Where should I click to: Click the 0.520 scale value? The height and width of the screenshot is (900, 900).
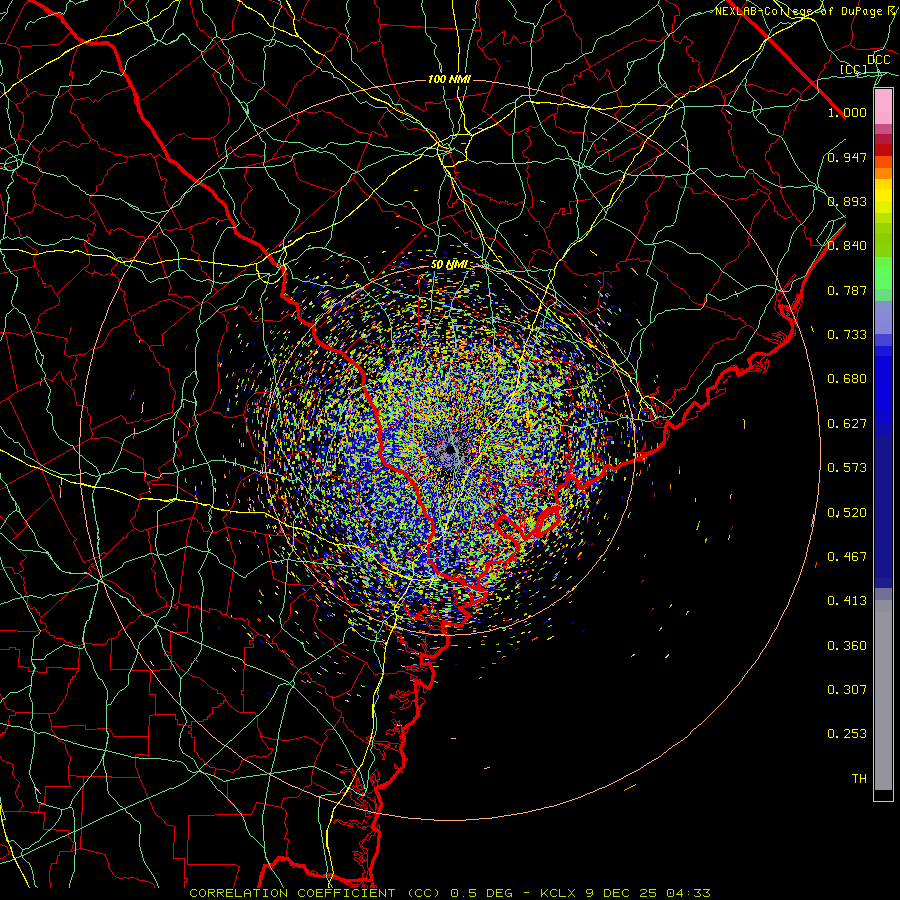847,513
